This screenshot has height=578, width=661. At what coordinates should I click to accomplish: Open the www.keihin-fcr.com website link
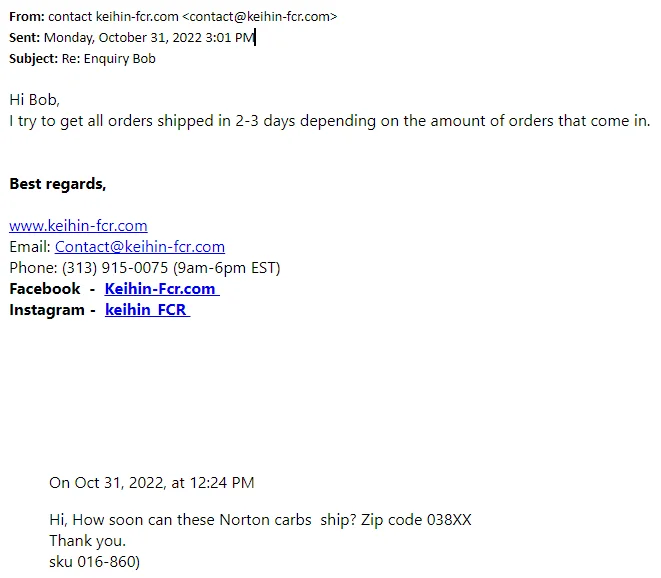pos(78,226)
